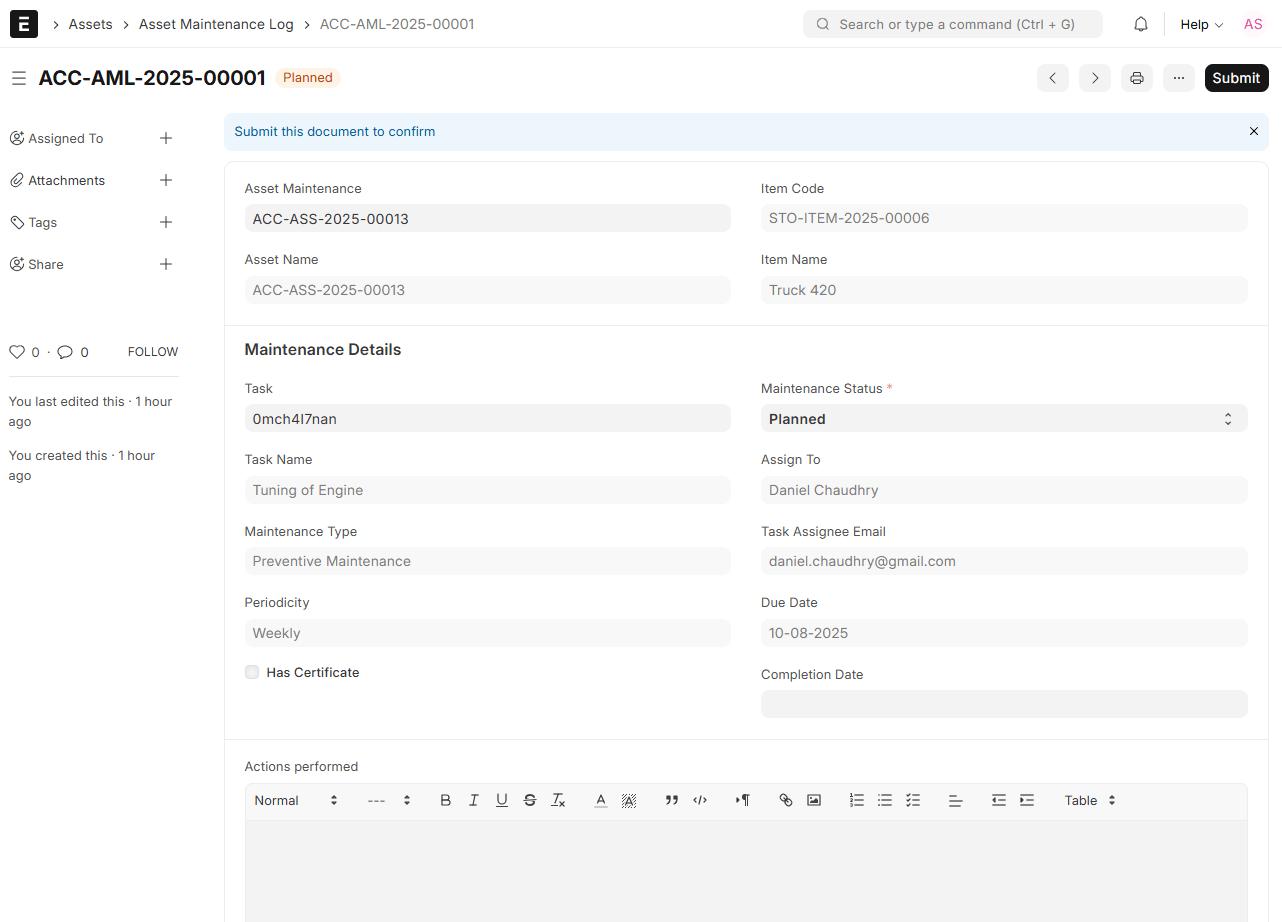The image size is (1282, 922).
Task: Open the AS user avatar menu
Action: point(1253,24)
